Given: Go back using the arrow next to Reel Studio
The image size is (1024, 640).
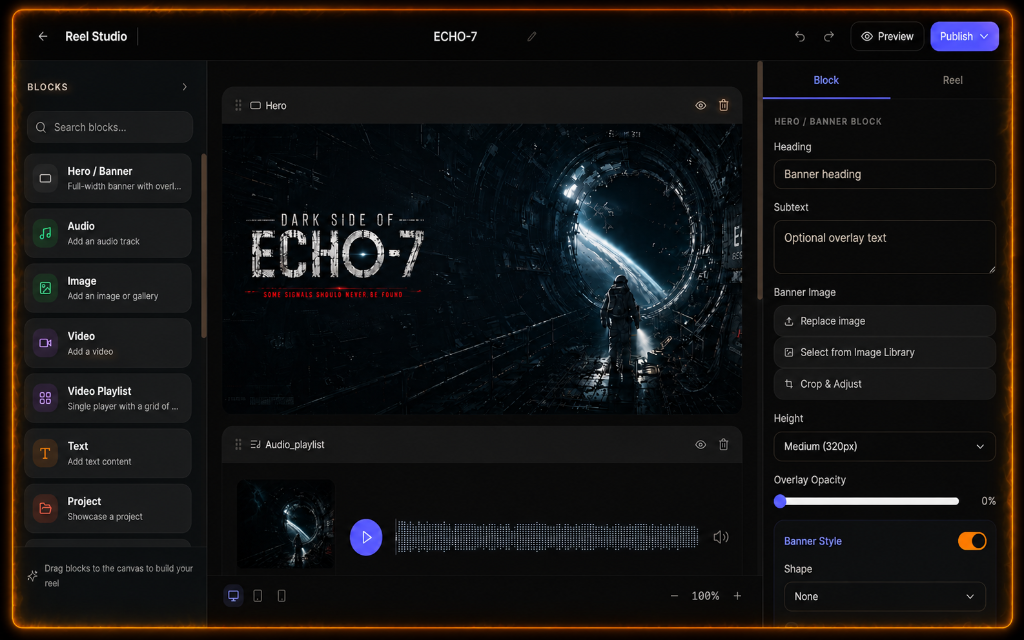Looking at the screenshot, I should (x=43, y=37).
